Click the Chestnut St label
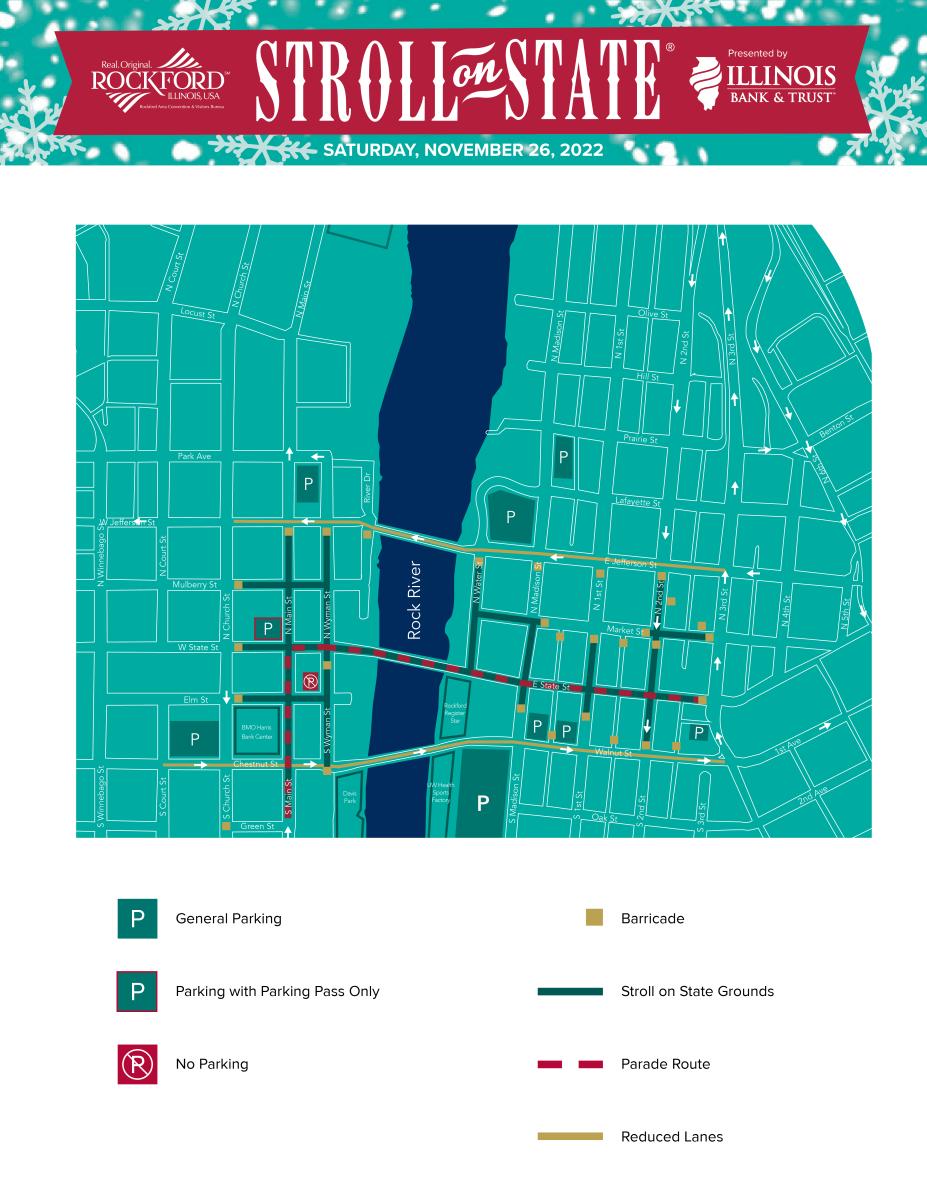The image size is (927, 1200). tap(255, 763)
